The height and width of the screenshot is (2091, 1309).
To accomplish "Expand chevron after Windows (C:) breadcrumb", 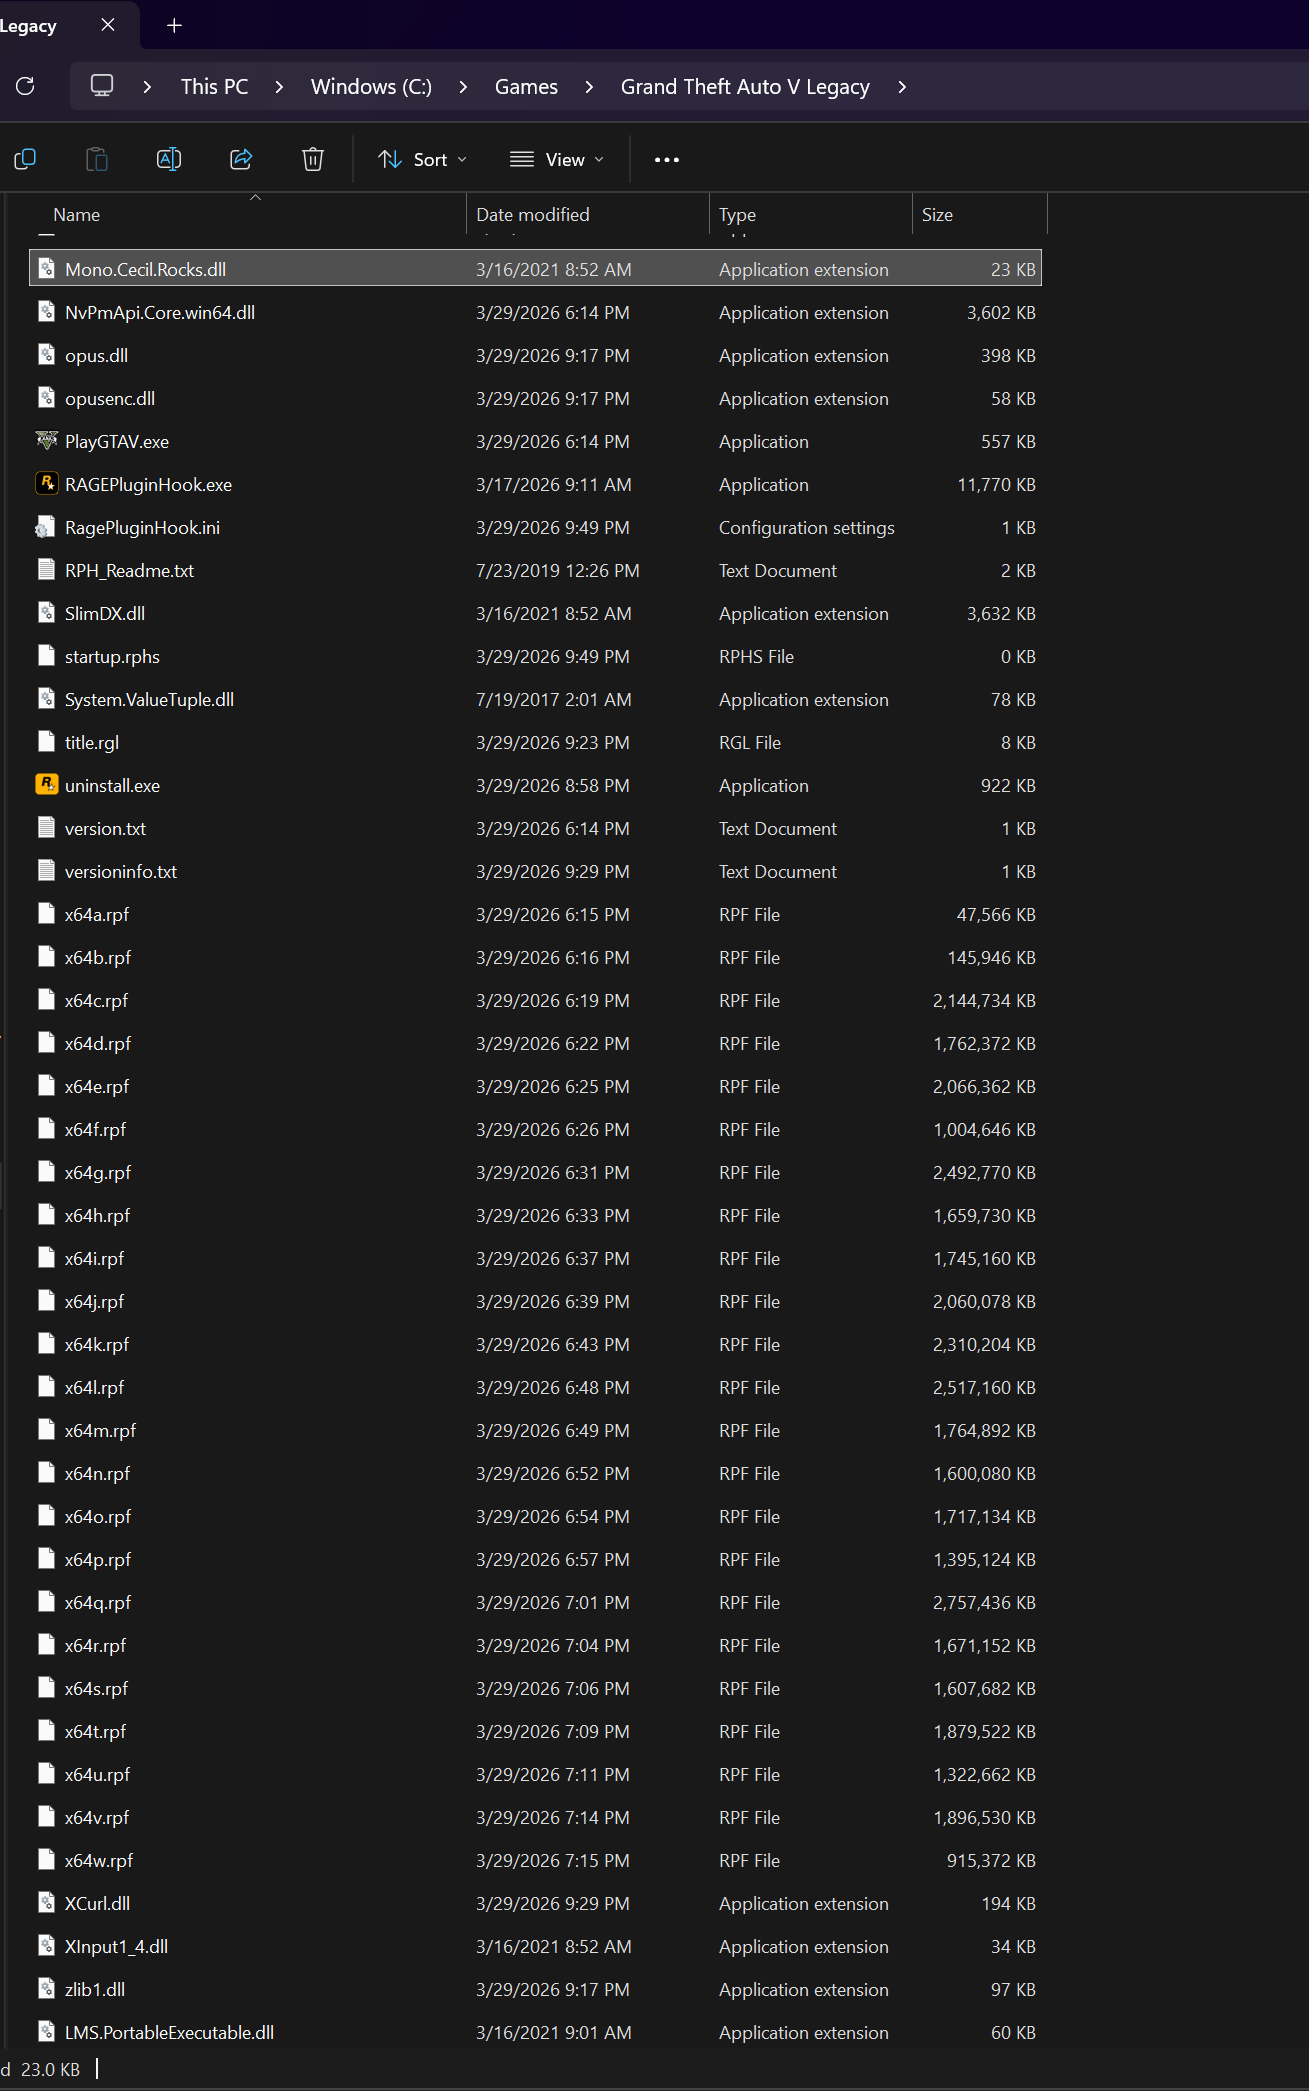I will tap(463, 87).
